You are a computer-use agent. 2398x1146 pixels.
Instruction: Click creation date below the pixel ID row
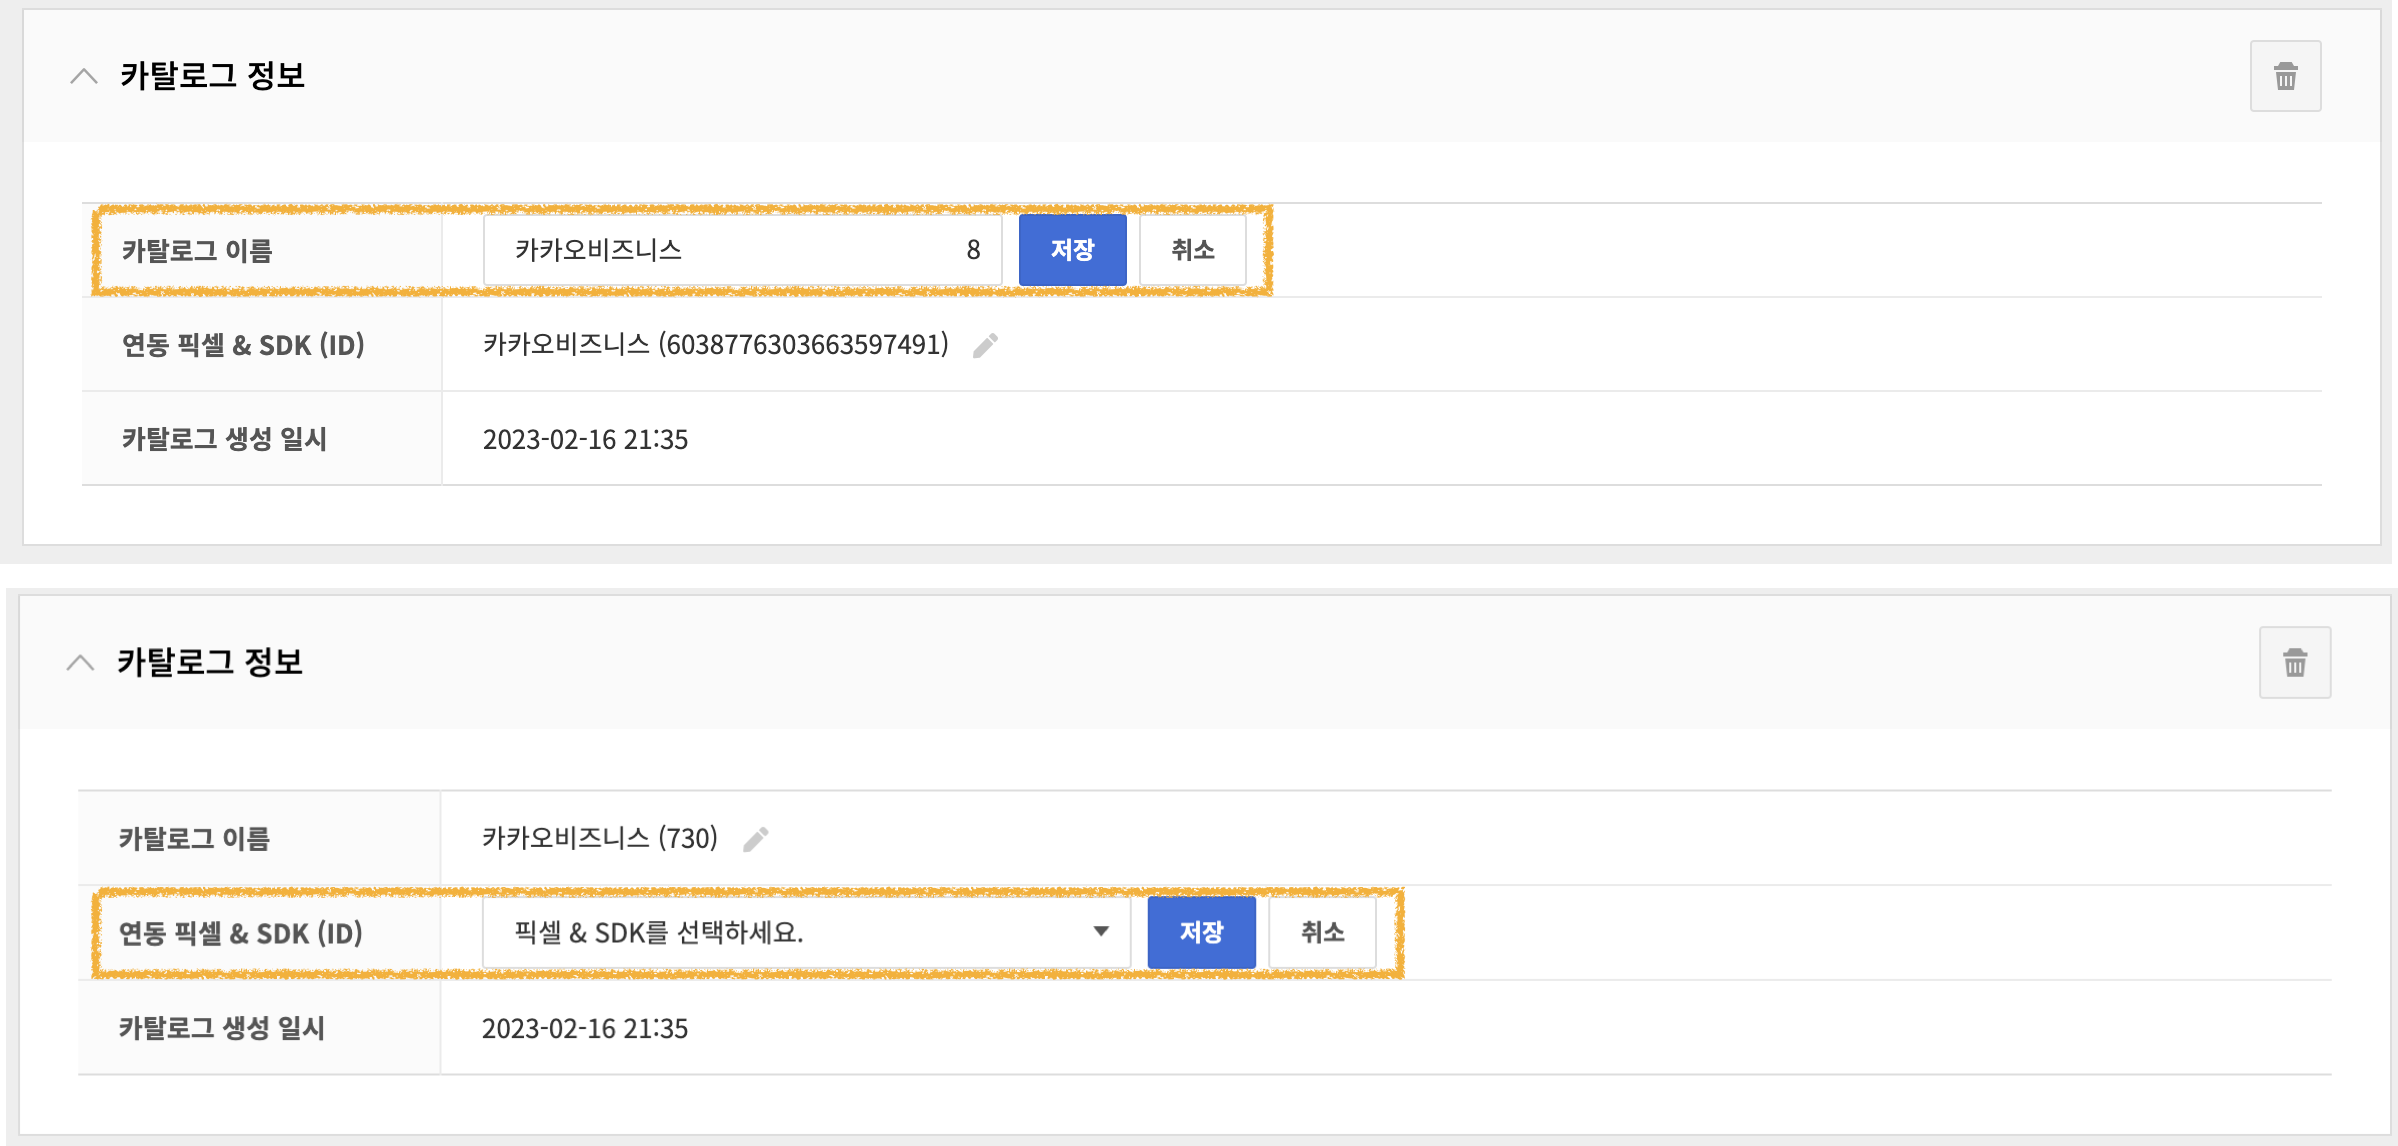(x=585, y=440)
